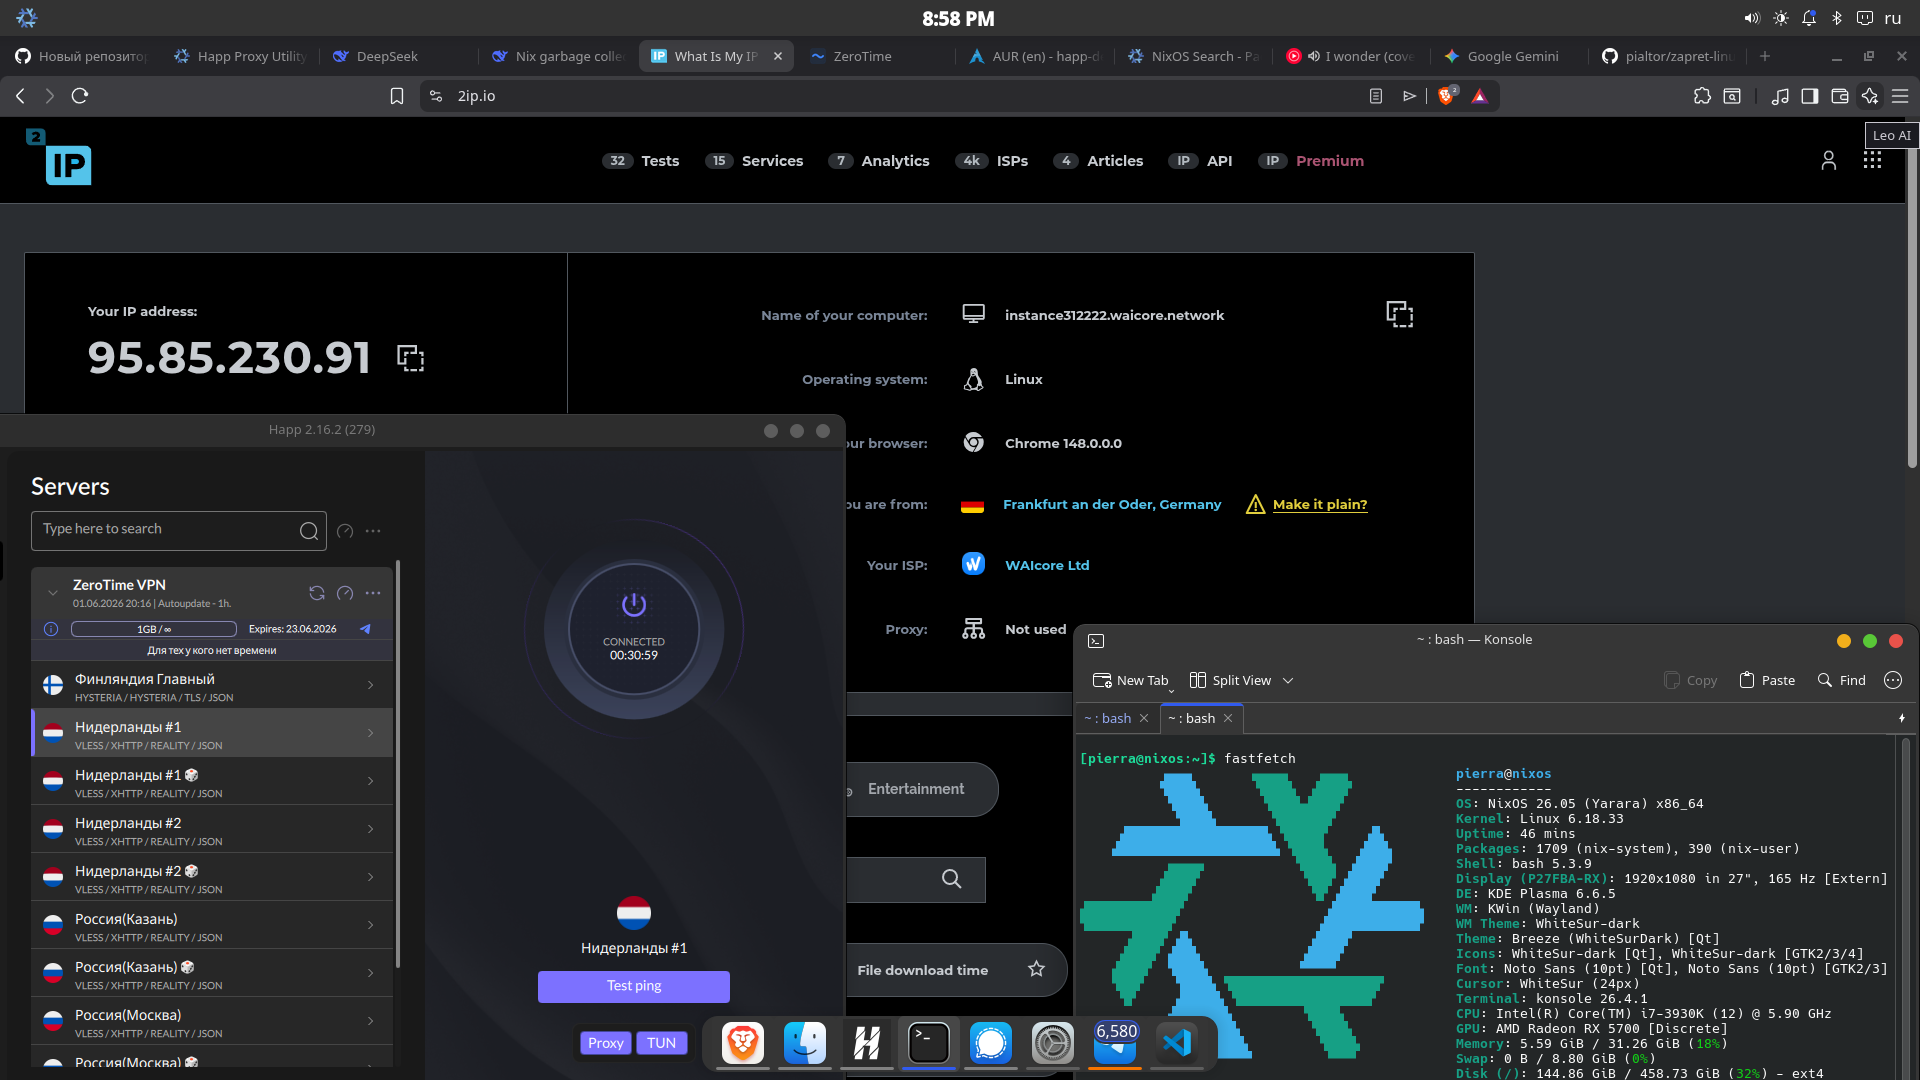Open the reader mode icon
This screenshot has height=1080, width=1920.
click(1376, 96)
